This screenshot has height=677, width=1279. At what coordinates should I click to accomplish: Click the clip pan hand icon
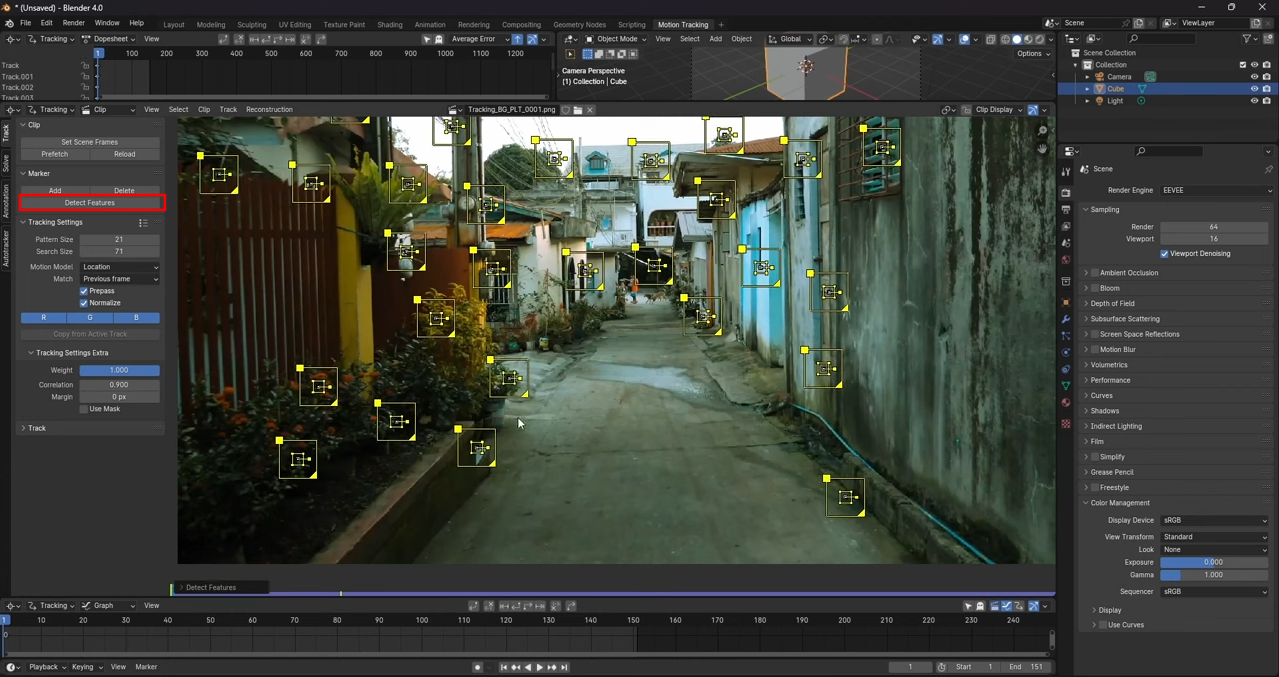[1042, 149]
